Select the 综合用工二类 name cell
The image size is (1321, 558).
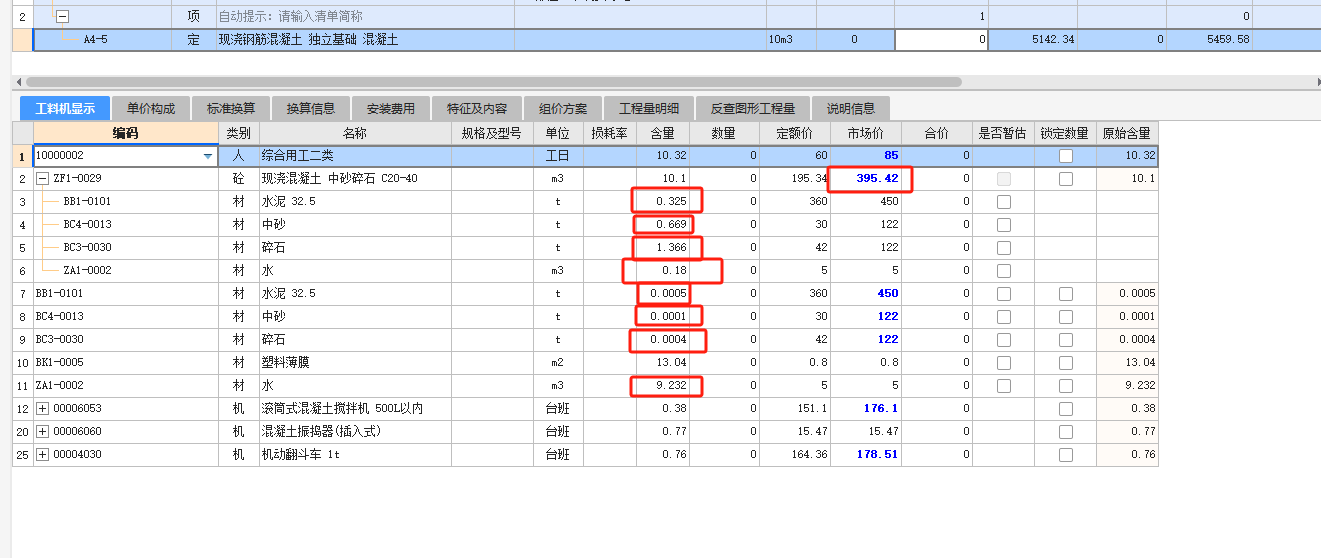[355, 156]
